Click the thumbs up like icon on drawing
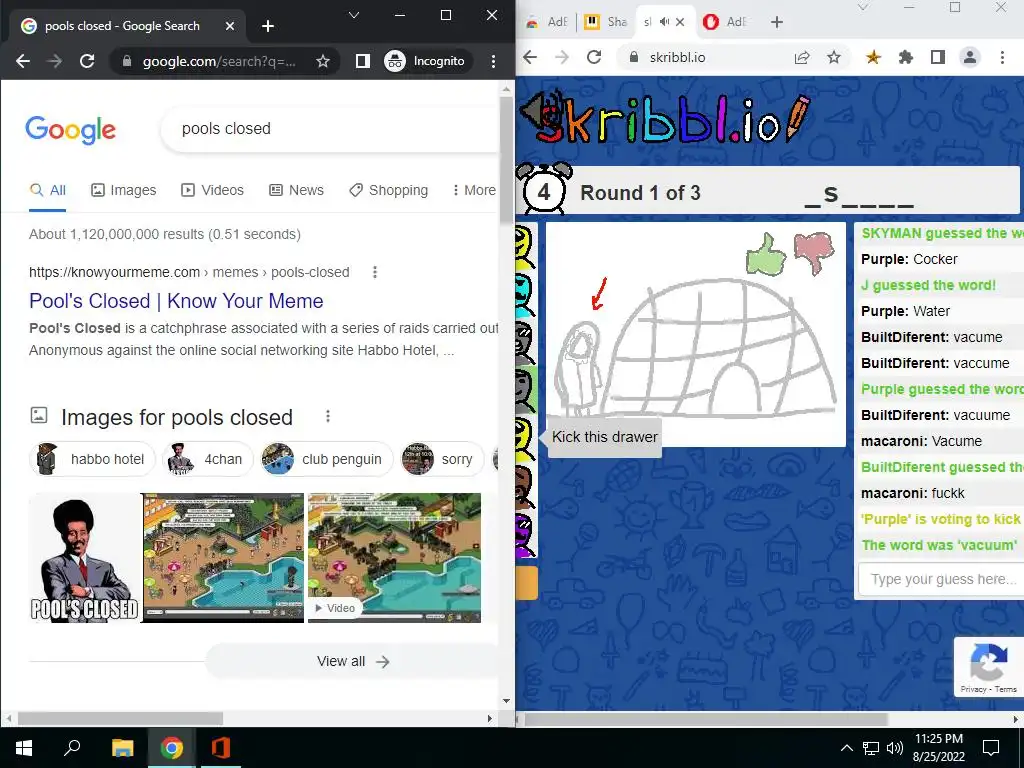Screen dimensions: 1024x768 tap(766, 254)
